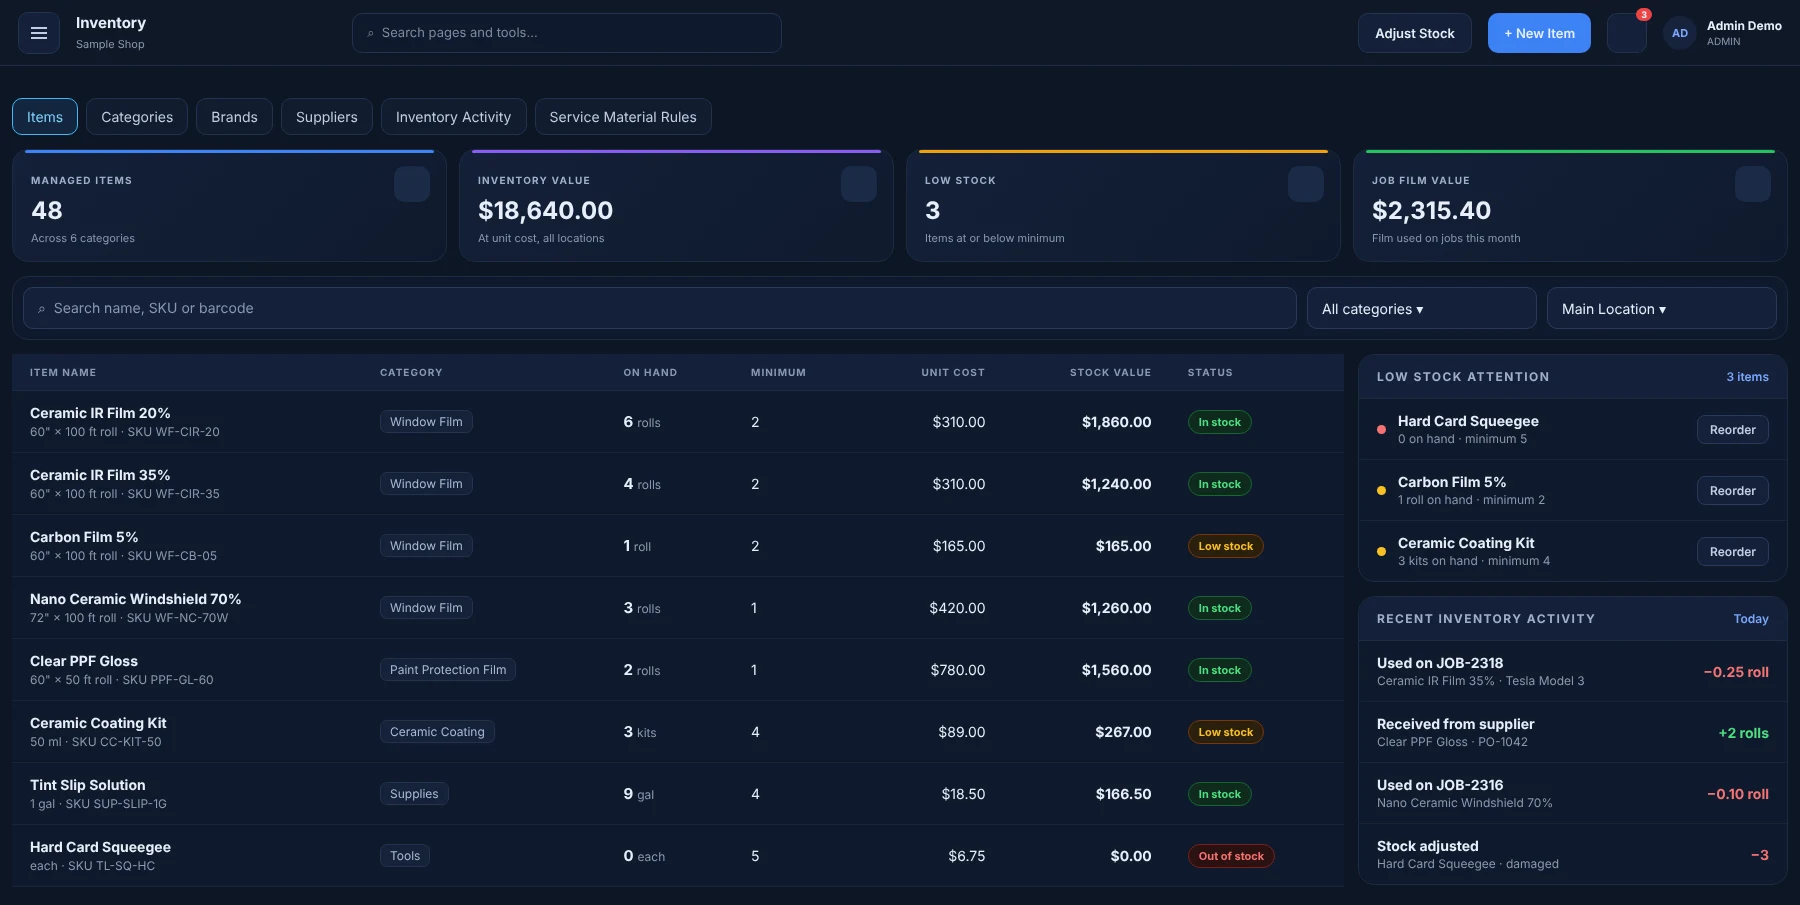
Task: Sort by Stock Value column header
Action: tap(1110, 372)
